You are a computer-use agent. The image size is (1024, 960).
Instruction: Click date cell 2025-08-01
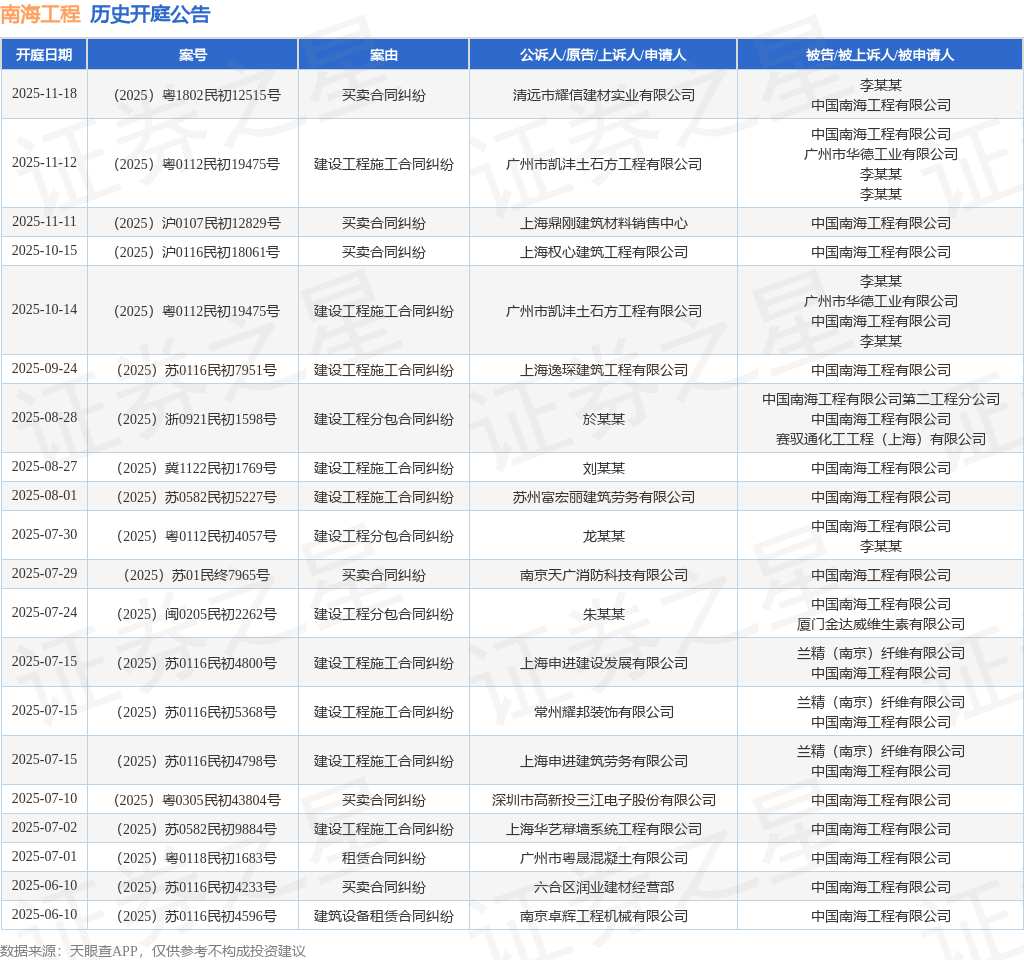[x=44, y=496]
